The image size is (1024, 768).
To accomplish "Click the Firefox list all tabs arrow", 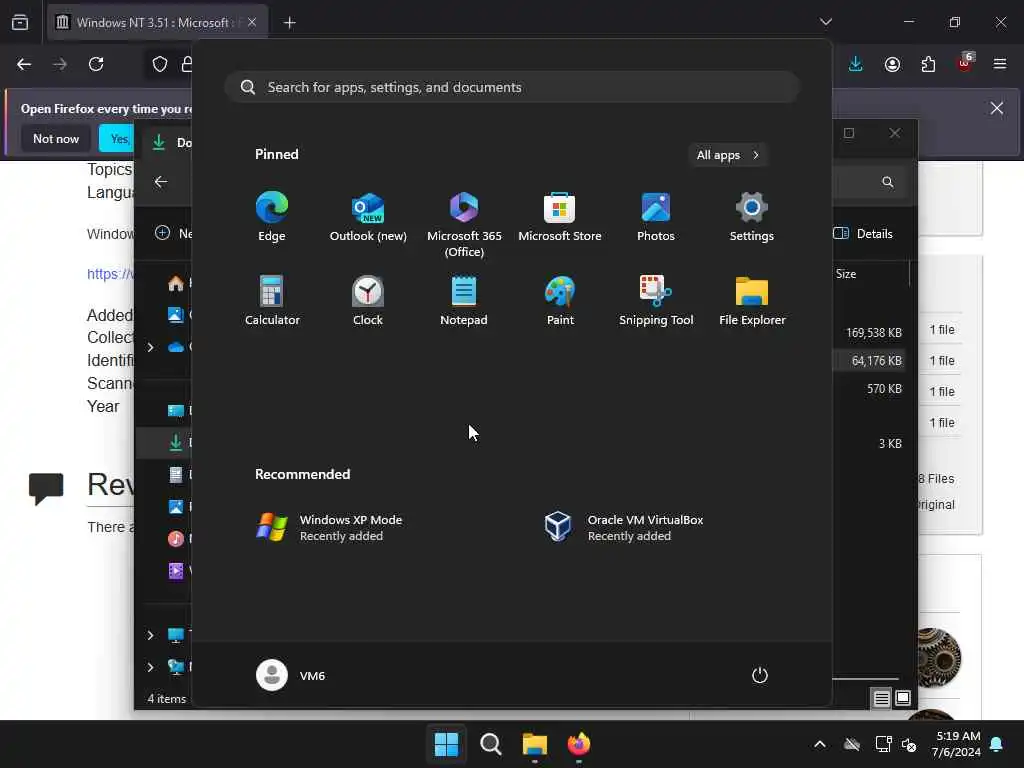I will click(x=825, y=22).
